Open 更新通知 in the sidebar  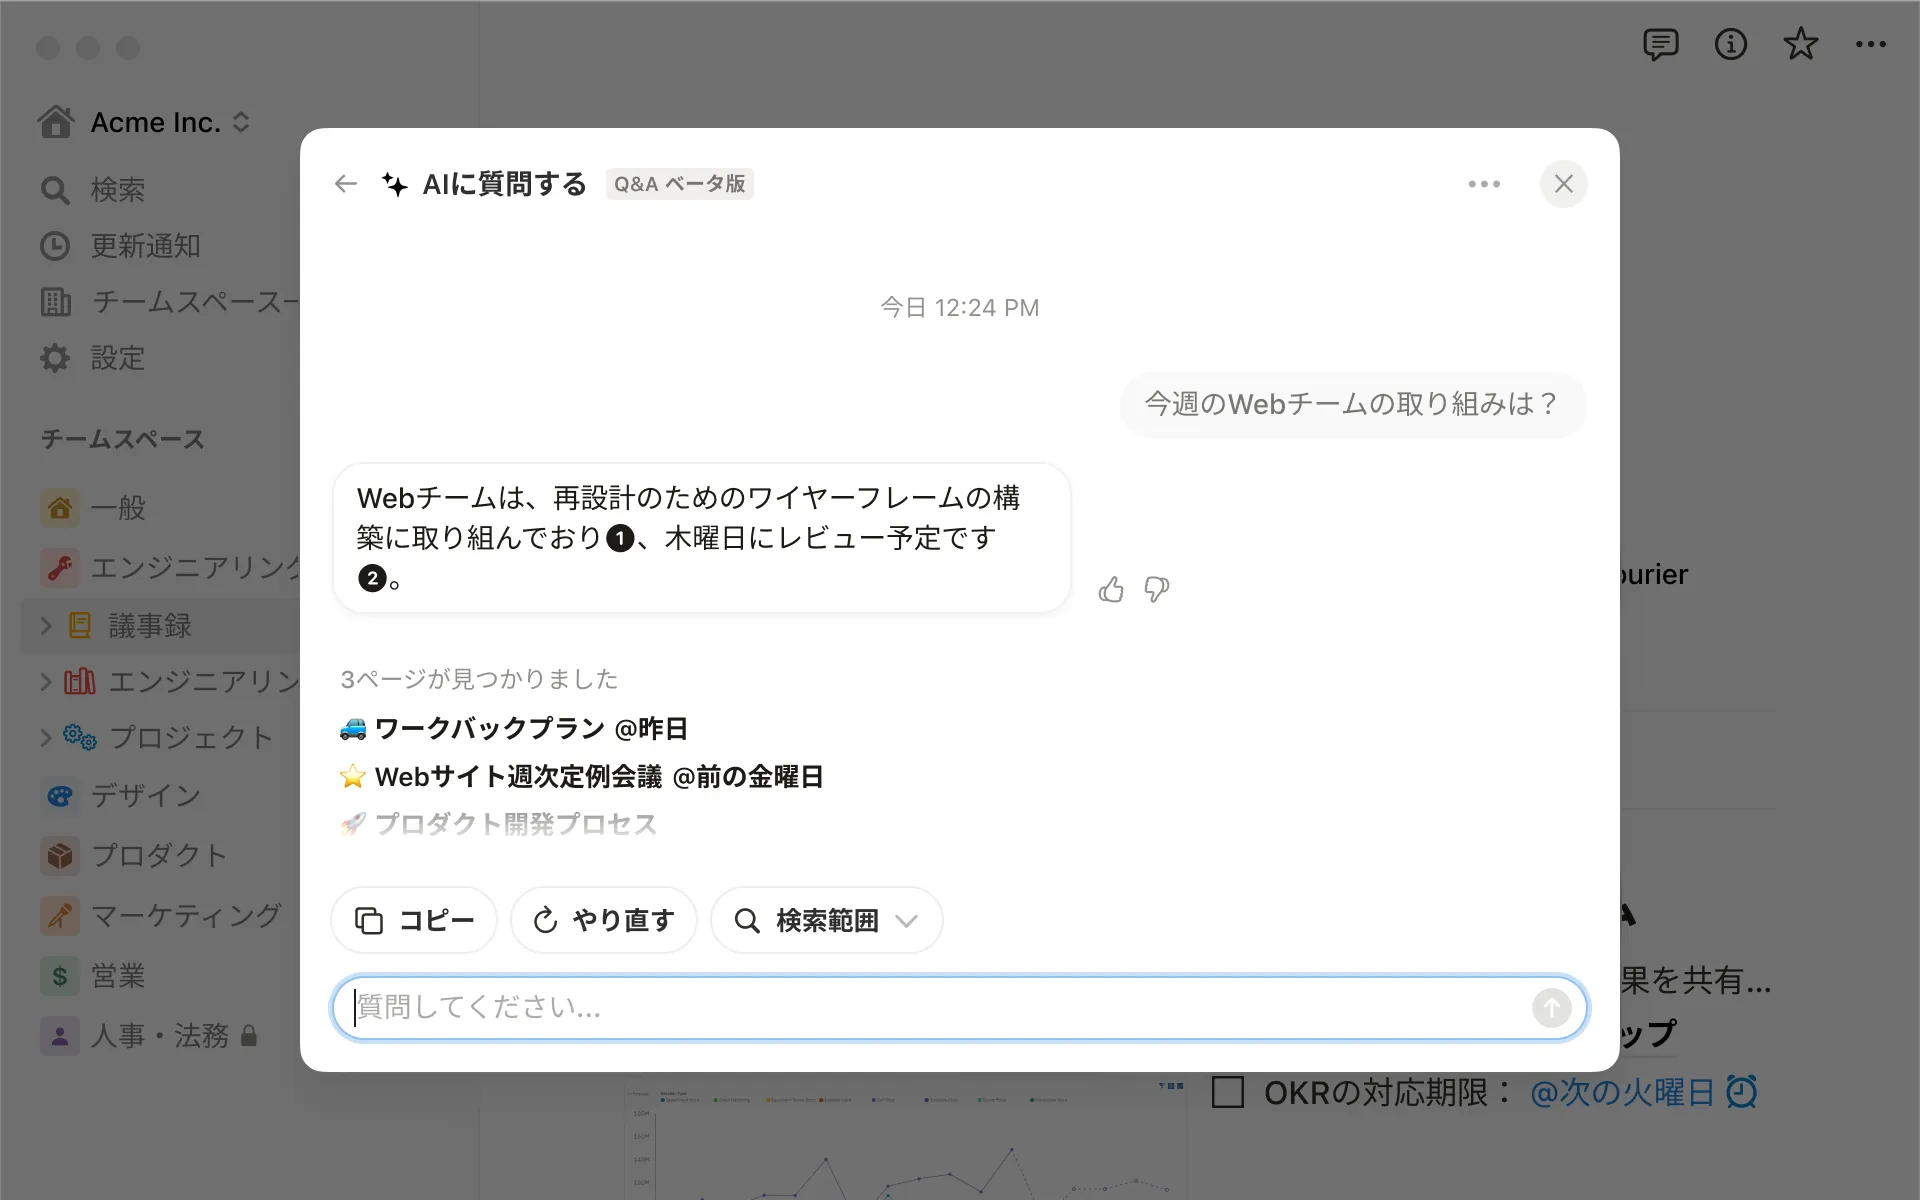tap(145, 246)
